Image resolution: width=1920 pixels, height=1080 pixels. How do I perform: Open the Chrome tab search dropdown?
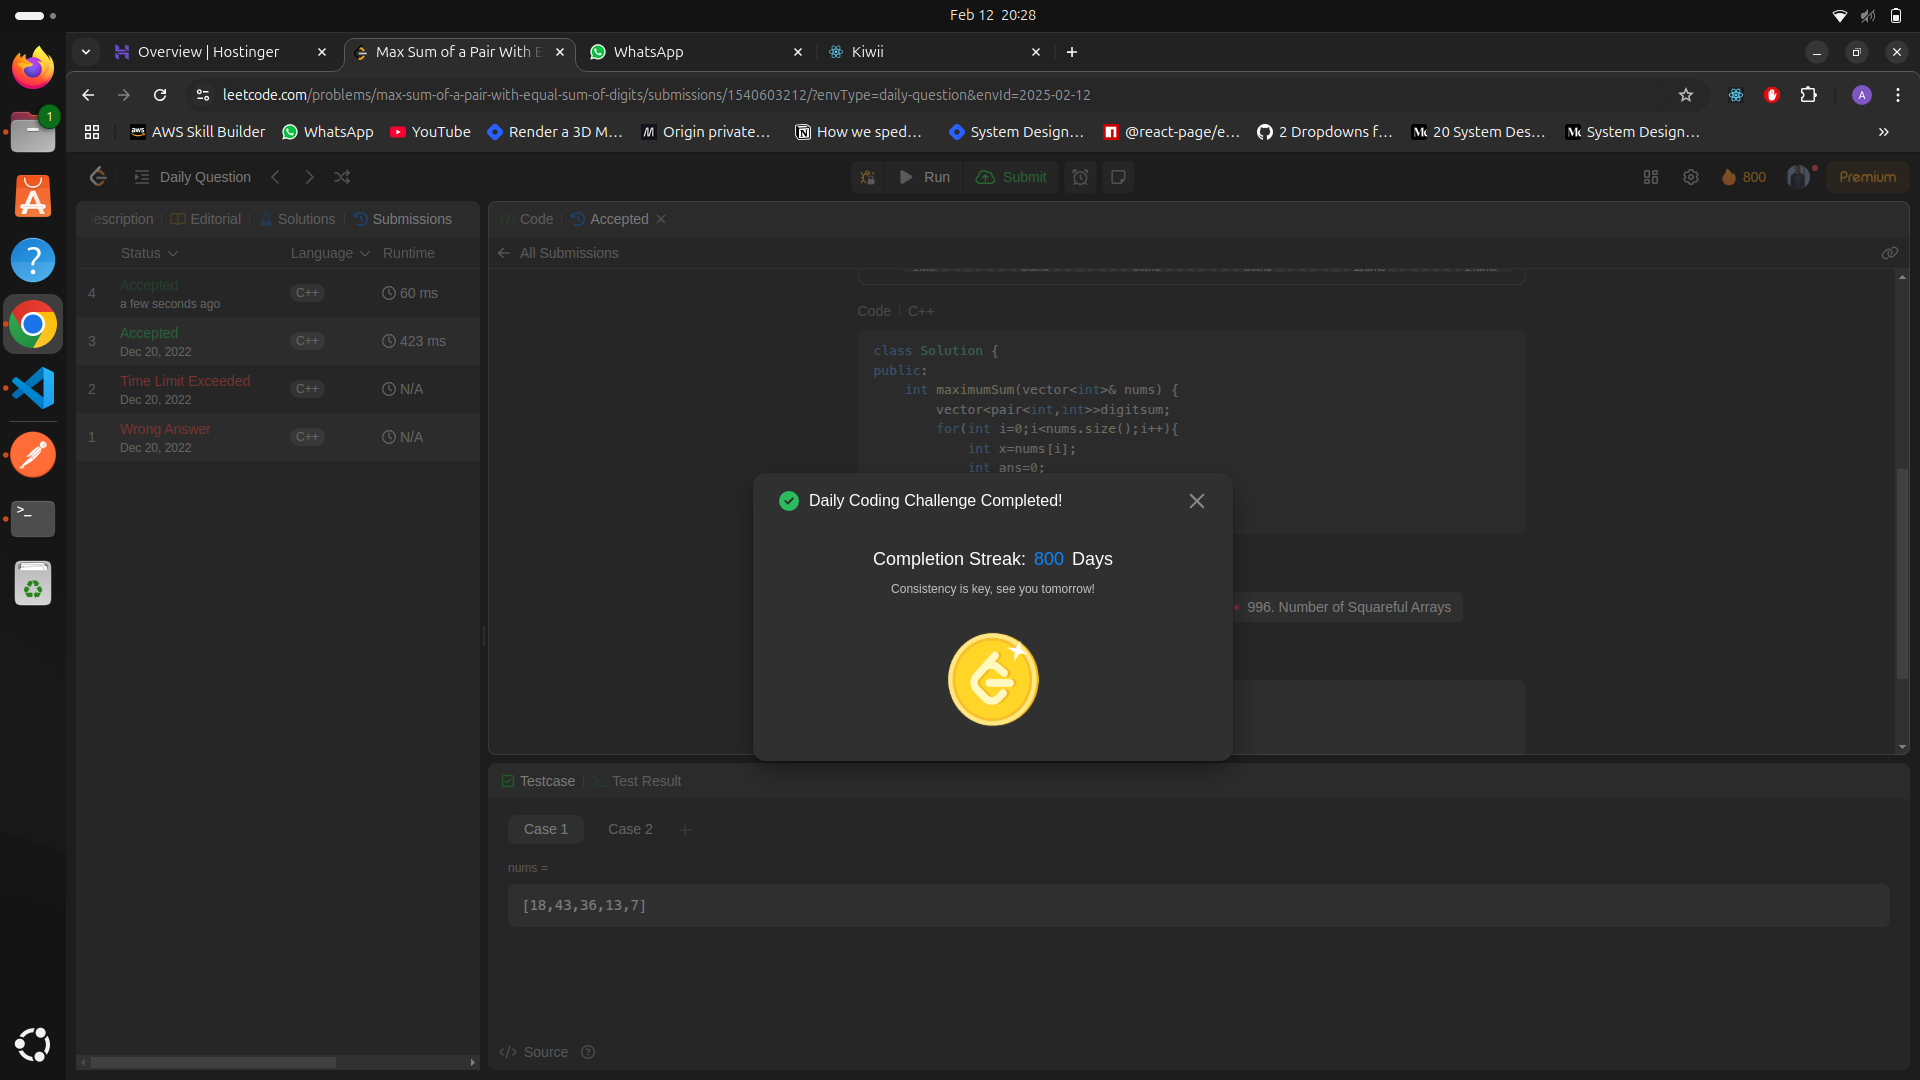[x=86, y=52]
